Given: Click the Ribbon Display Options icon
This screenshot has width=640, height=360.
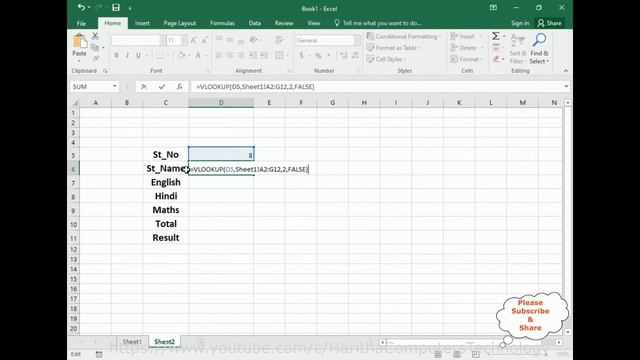Looking at the screenshot, I should (493, 7).
